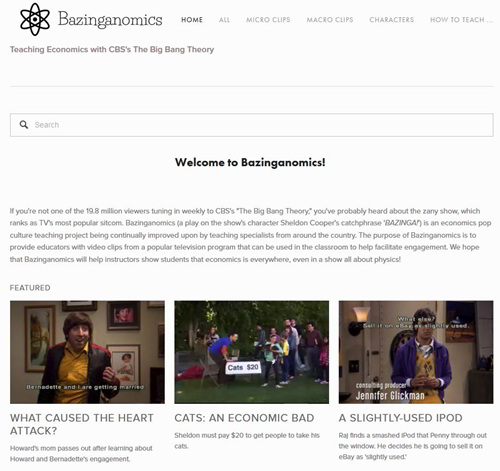Image resolution: width=500 pixels, height=471 pixels.
Task: Navigate to the Characters page
Action: click(391, 20)
